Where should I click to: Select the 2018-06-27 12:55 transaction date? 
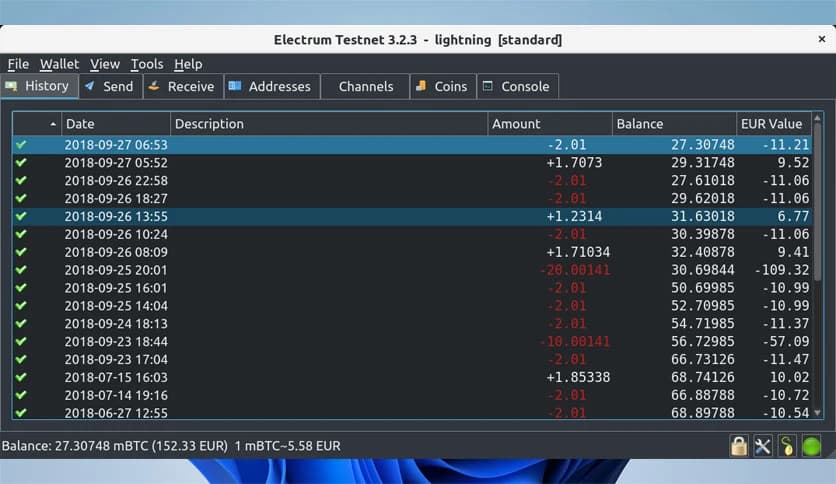pos(116,413)
